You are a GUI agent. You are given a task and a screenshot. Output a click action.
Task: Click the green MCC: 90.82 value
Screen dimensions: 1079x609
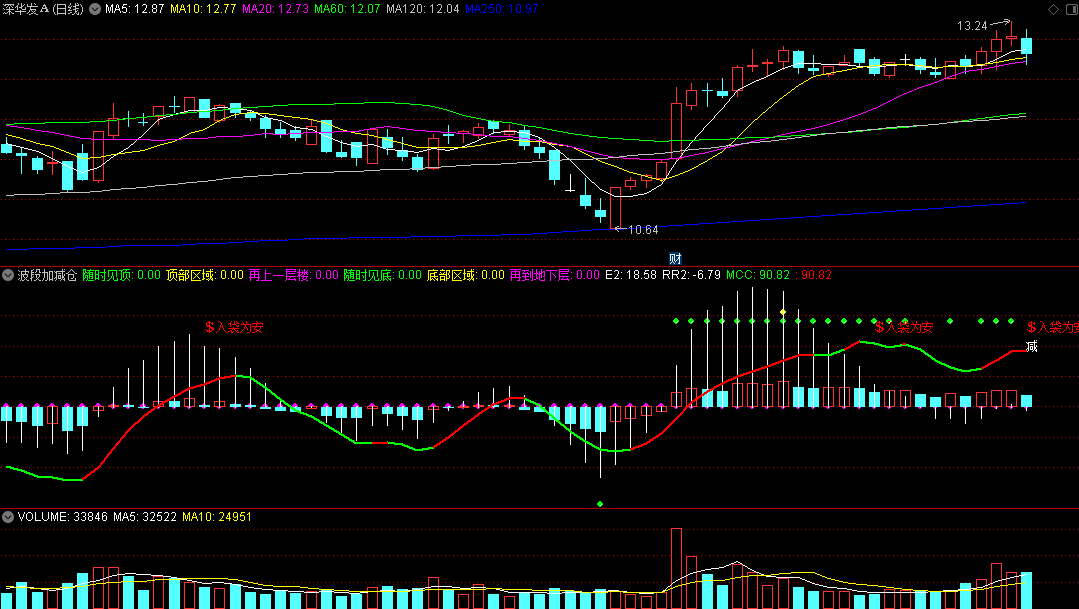pos(758,275)
